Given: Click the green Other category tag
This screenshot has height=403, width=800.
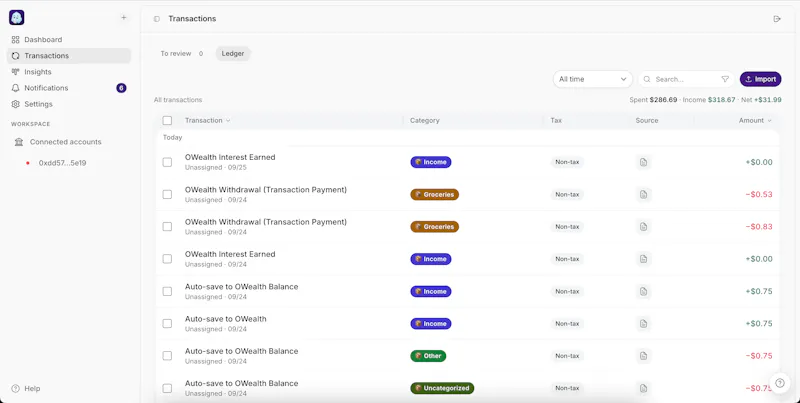Looking at the screenshot, I should point(428,356).
